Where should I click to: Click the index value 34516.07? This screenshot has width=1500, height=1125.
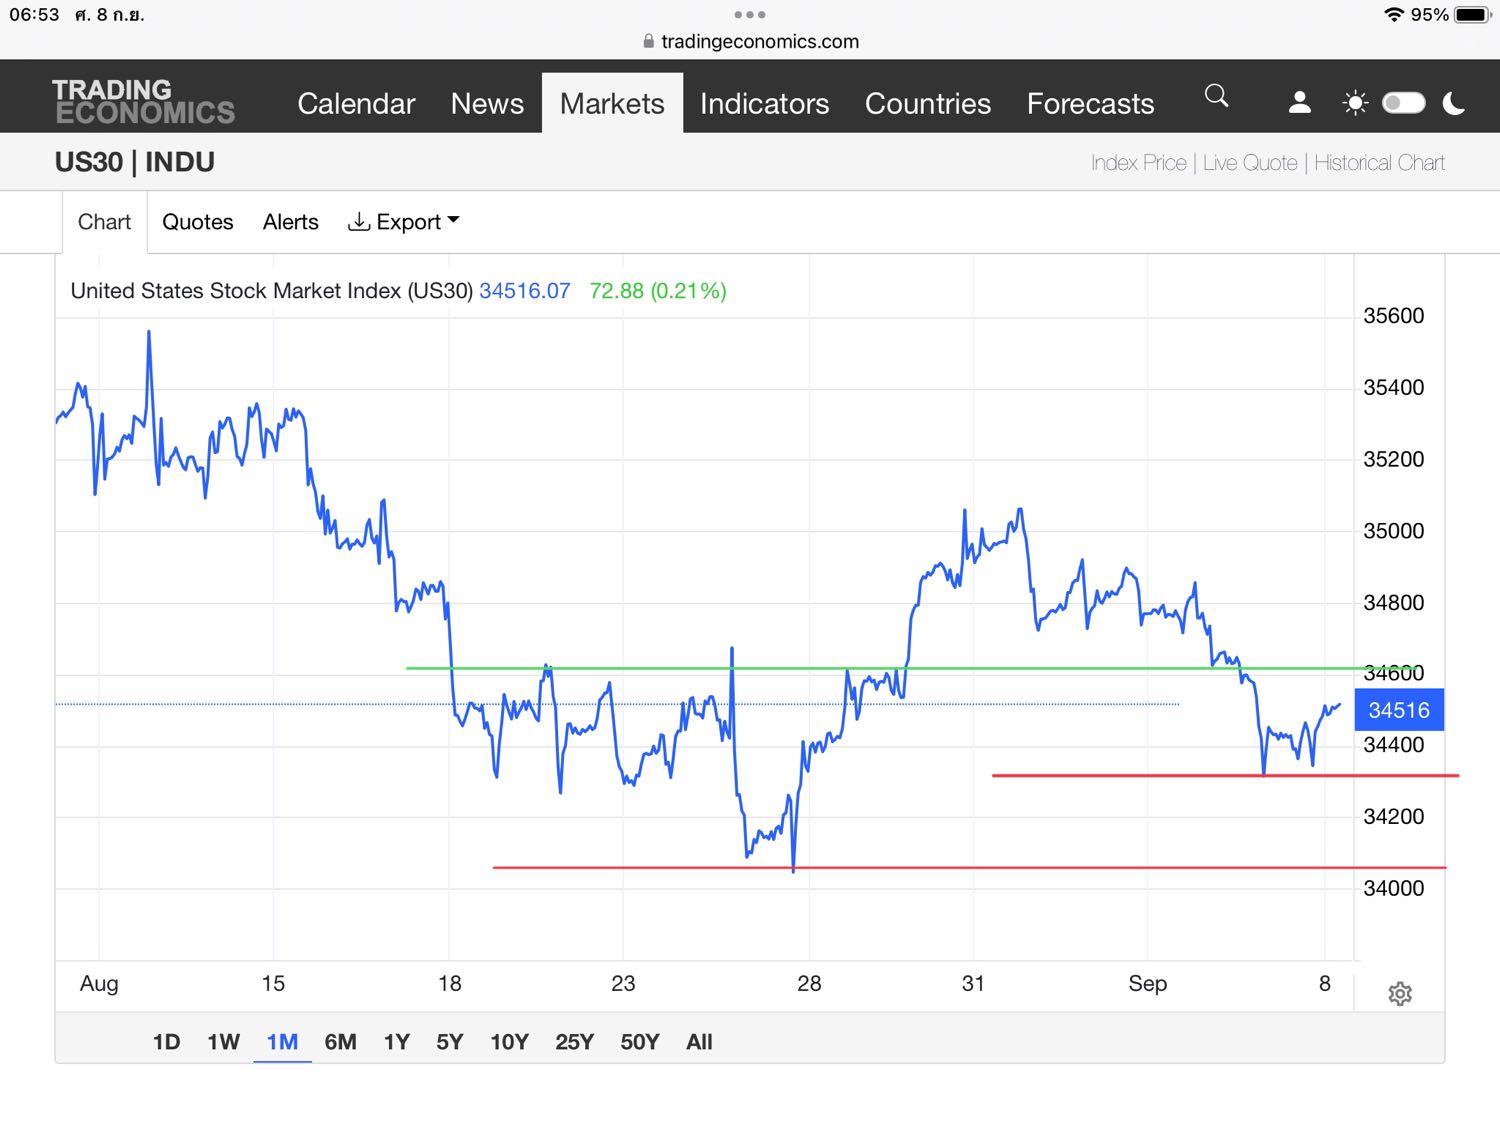[x=524, y=291]
